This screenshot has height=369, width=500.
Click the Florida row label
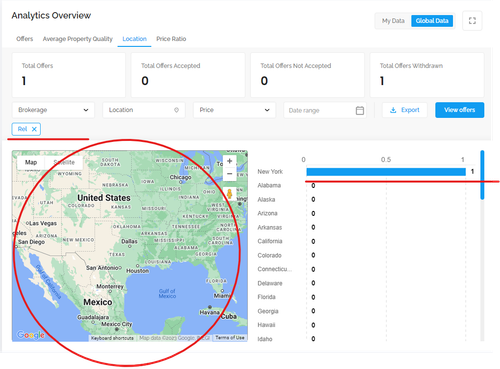(x=266, y=297)
